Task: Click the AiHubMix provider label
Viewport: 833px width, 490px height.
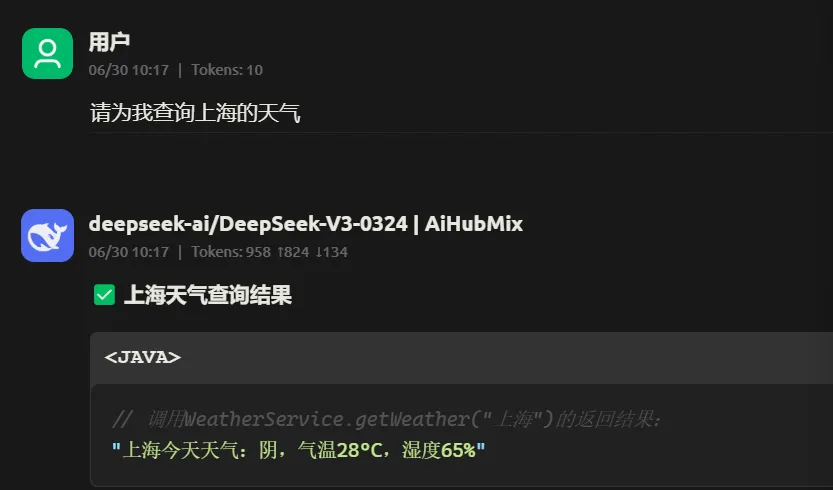Action: pyautogui.click(x=474, y=224)
